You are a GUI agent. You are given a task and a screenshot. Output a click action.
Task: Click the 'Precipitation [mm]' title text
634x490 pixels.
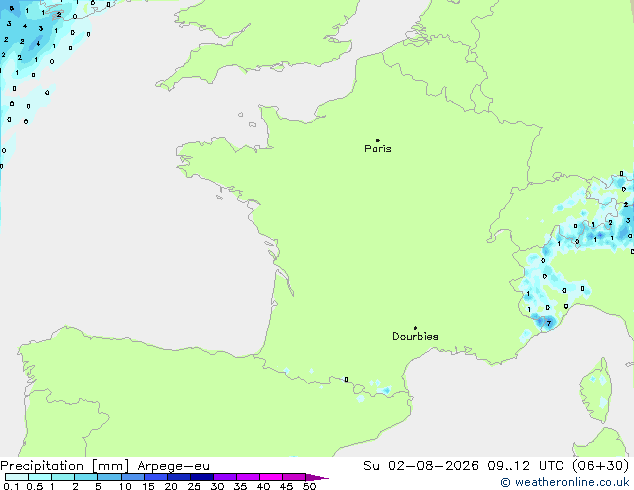[65, 466]
